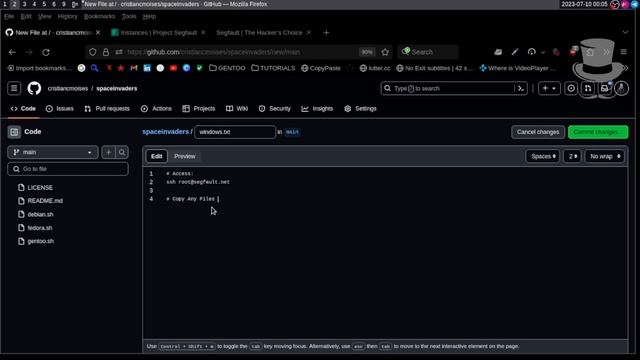Open the Firefox Bookmarks menu

point(99,16)
